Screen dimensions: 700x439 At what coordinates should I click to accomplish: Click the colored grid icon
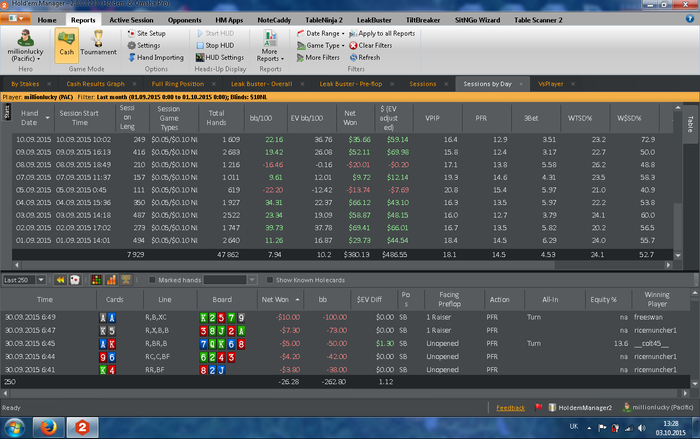[96, 280]
